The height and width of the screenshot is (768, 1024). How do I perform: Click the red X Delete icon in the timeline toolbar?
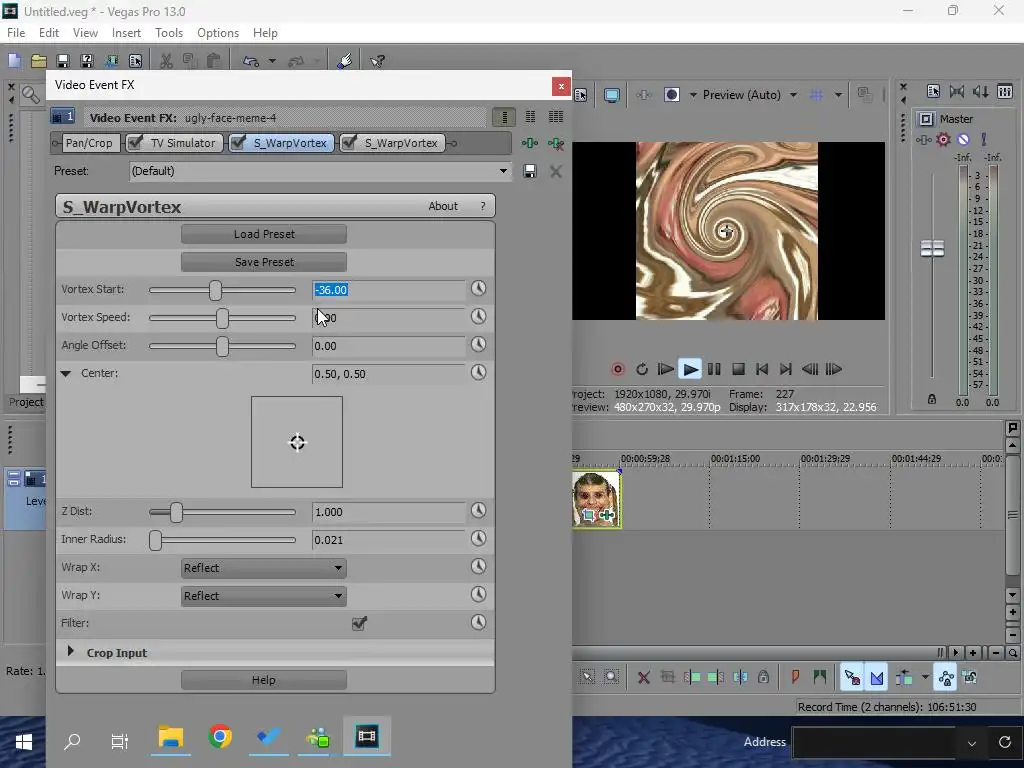point(643,677)
